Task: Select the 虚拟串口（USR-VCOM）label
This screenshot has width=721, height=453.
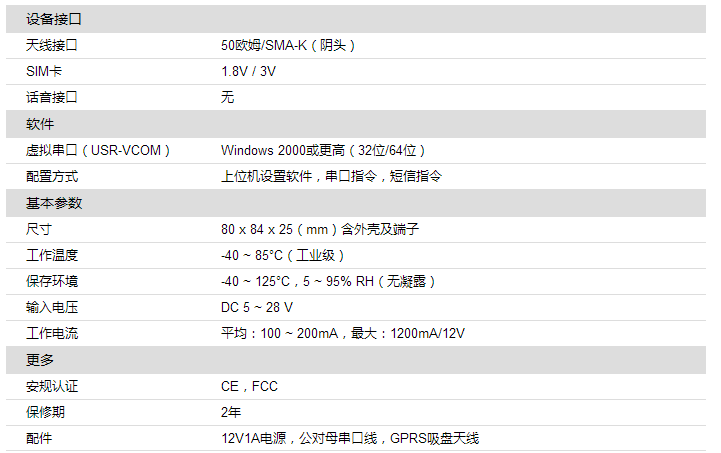Action: coord(98,150)
